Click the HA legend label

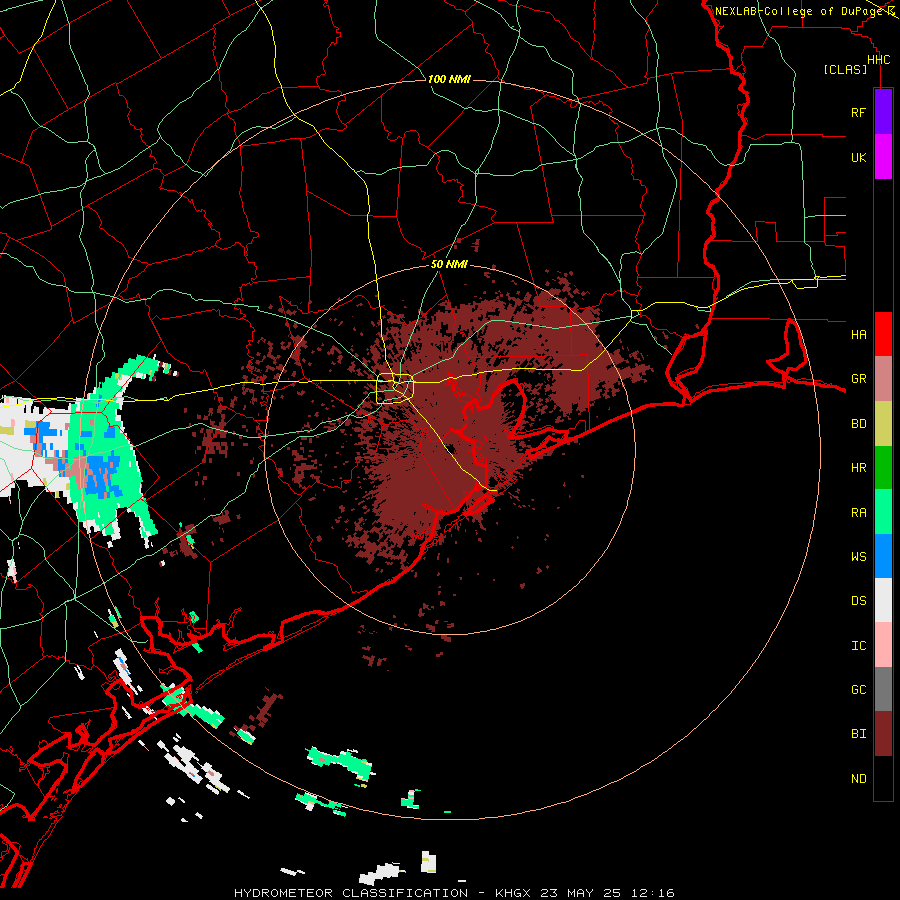point(858,334)
